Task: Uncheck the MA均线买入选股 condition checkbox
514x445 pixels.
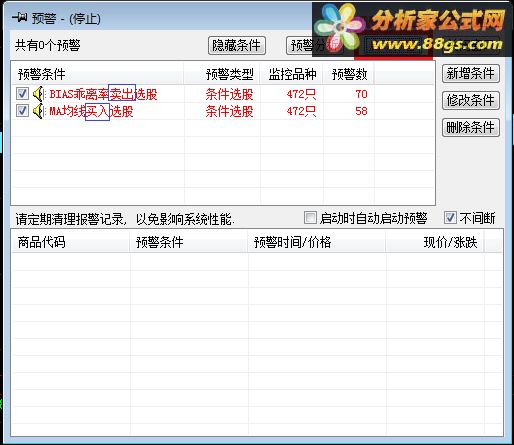Action: (x=22, y=111)
